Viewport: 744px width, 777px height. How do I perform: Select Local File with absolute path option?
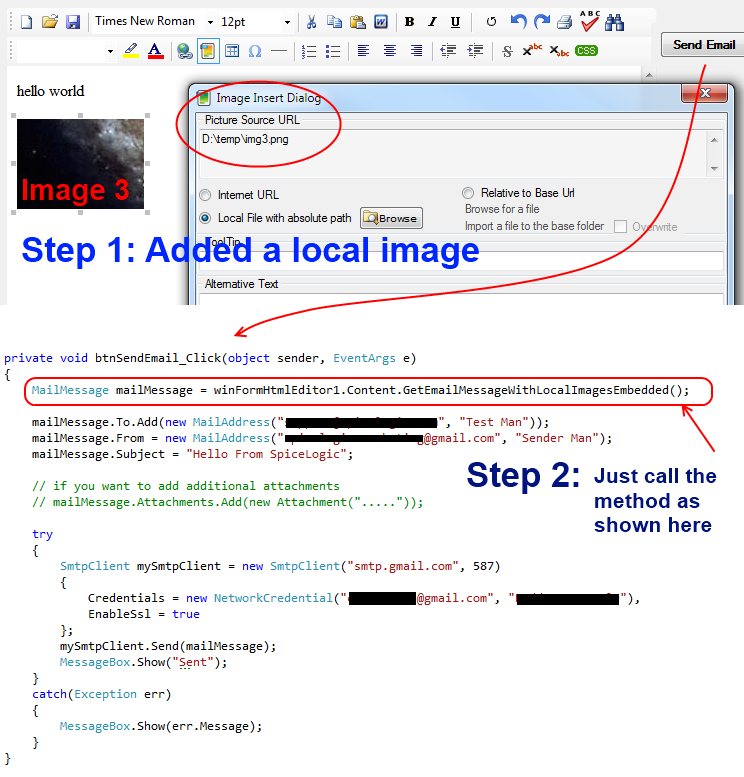click(205, 218)
